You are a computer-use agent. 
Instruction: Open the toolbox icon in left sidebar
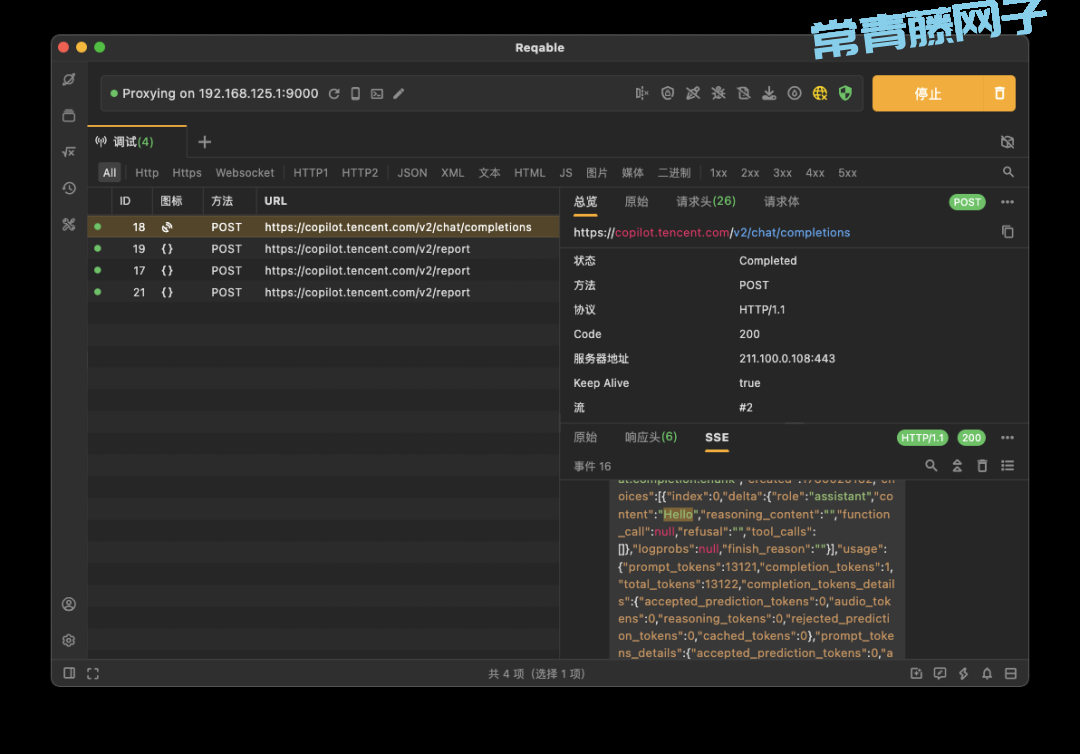[x=69, y=225]
